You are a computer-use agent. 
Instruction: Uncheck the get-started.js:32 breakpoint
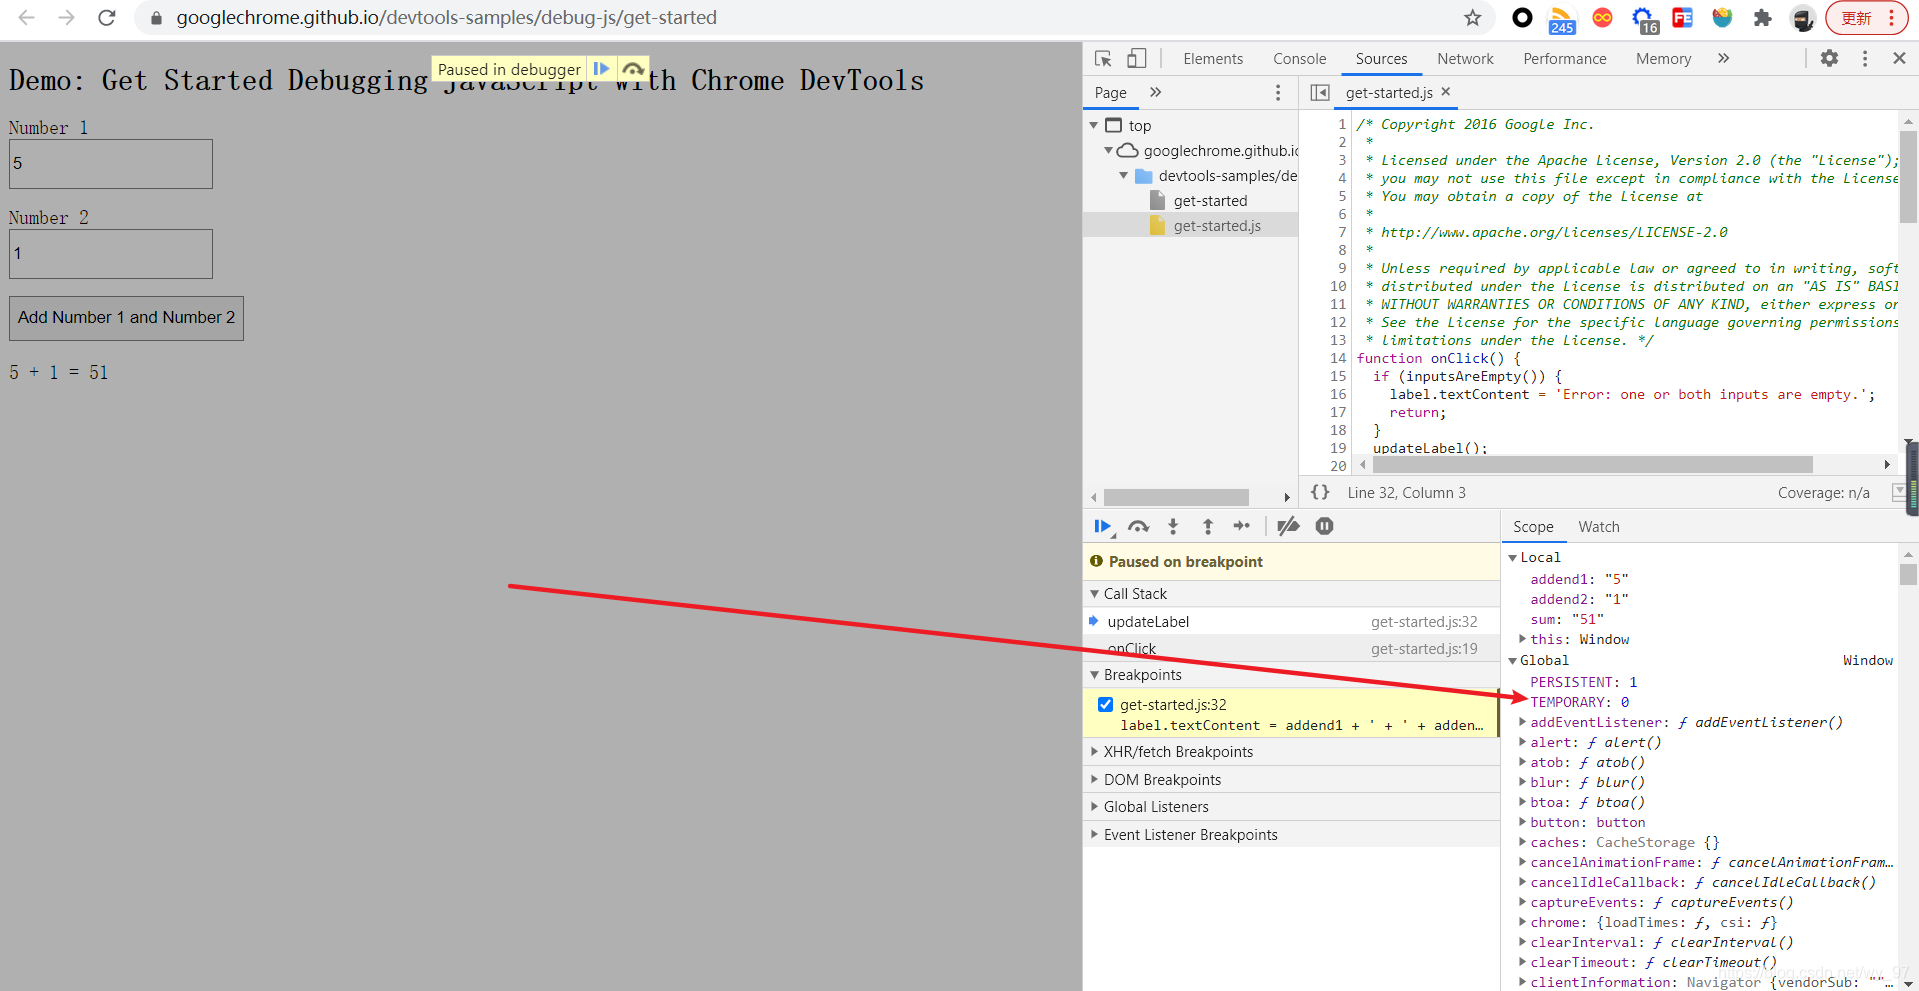pos(1105,704)
